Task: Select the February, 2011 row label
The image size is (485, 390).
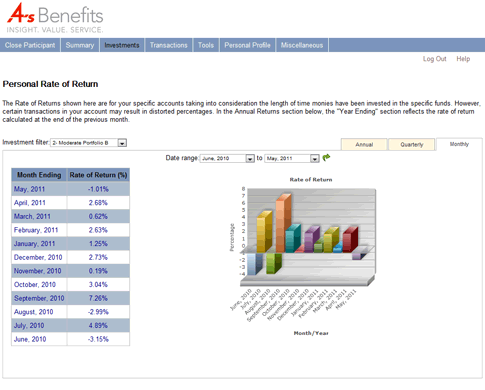Action: coord(36,230)
